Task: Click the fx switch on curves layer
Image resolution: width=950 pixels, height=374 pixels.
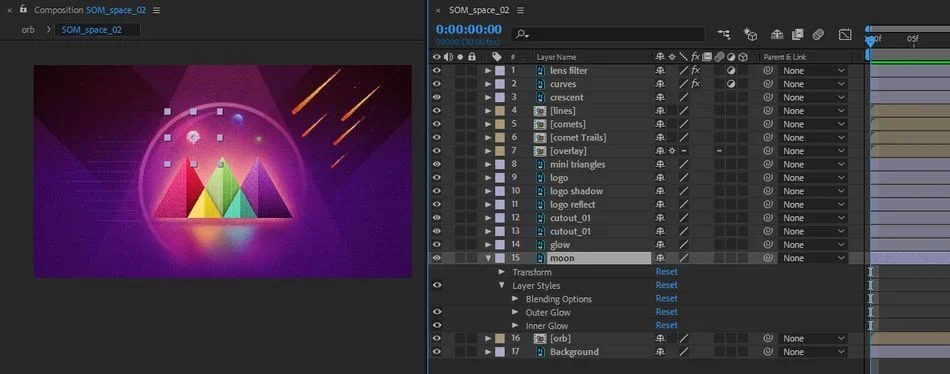Action: click(696, 84)
